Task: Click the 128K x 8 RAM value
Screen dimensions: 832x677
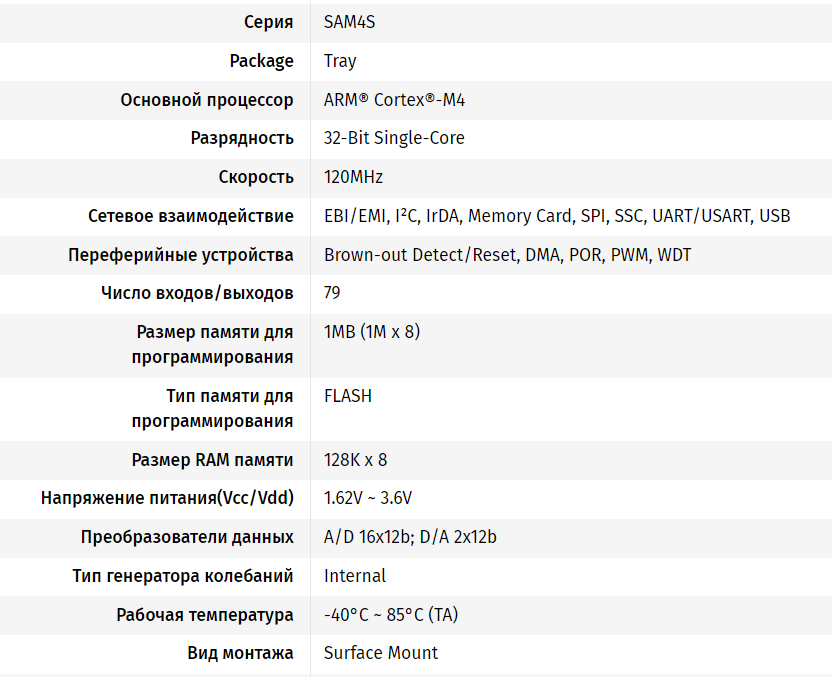Action: pyautogui.click(x=355, y=460)
